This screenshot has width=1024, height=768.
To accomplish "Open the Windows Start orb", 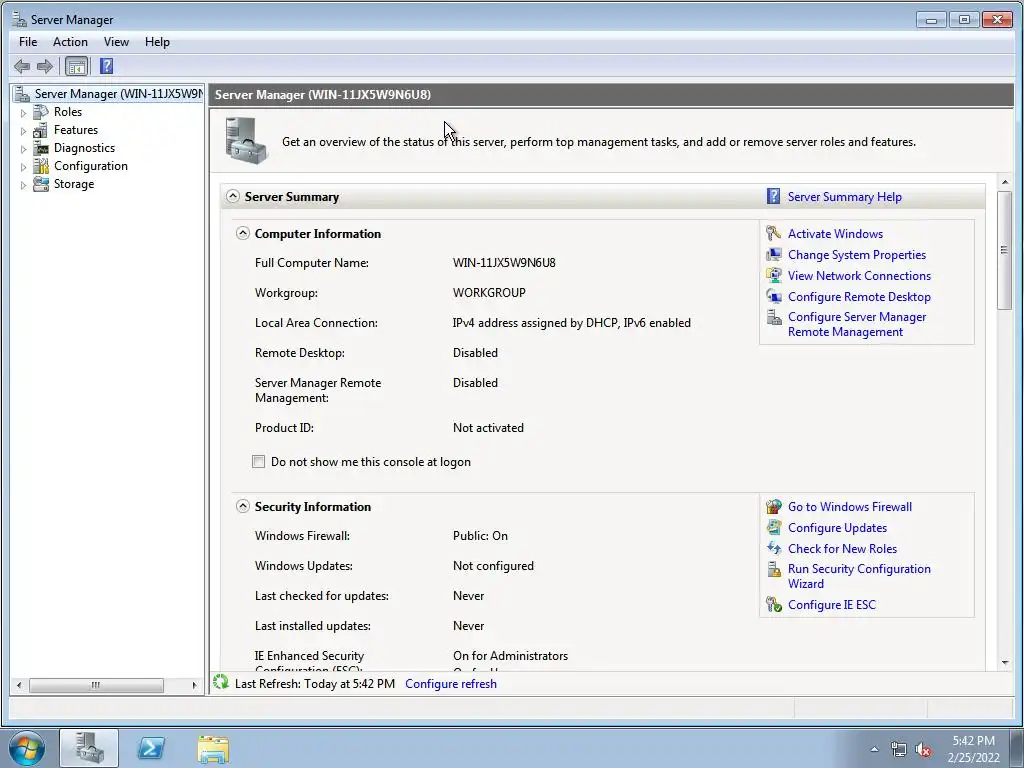I will [27, 748].
